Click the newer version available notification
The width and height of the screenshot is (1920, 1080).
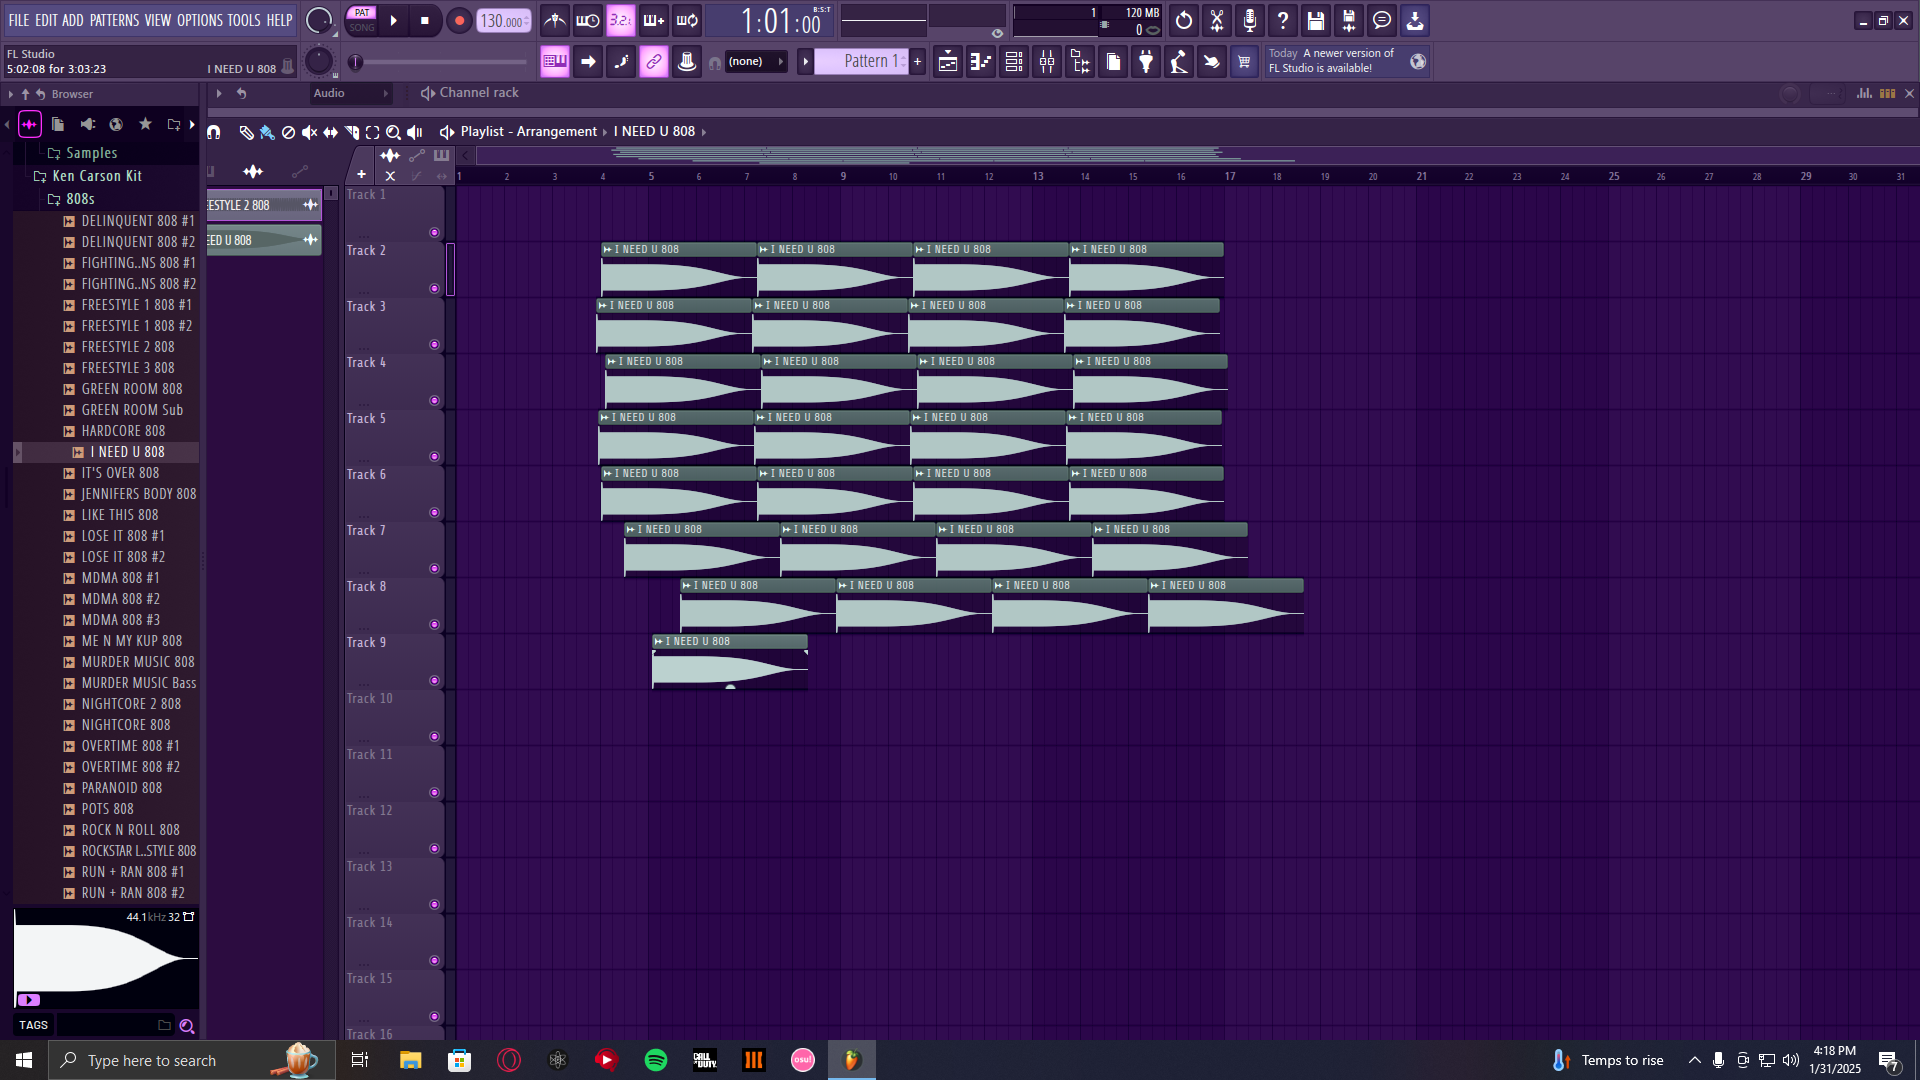(1347, 62)
